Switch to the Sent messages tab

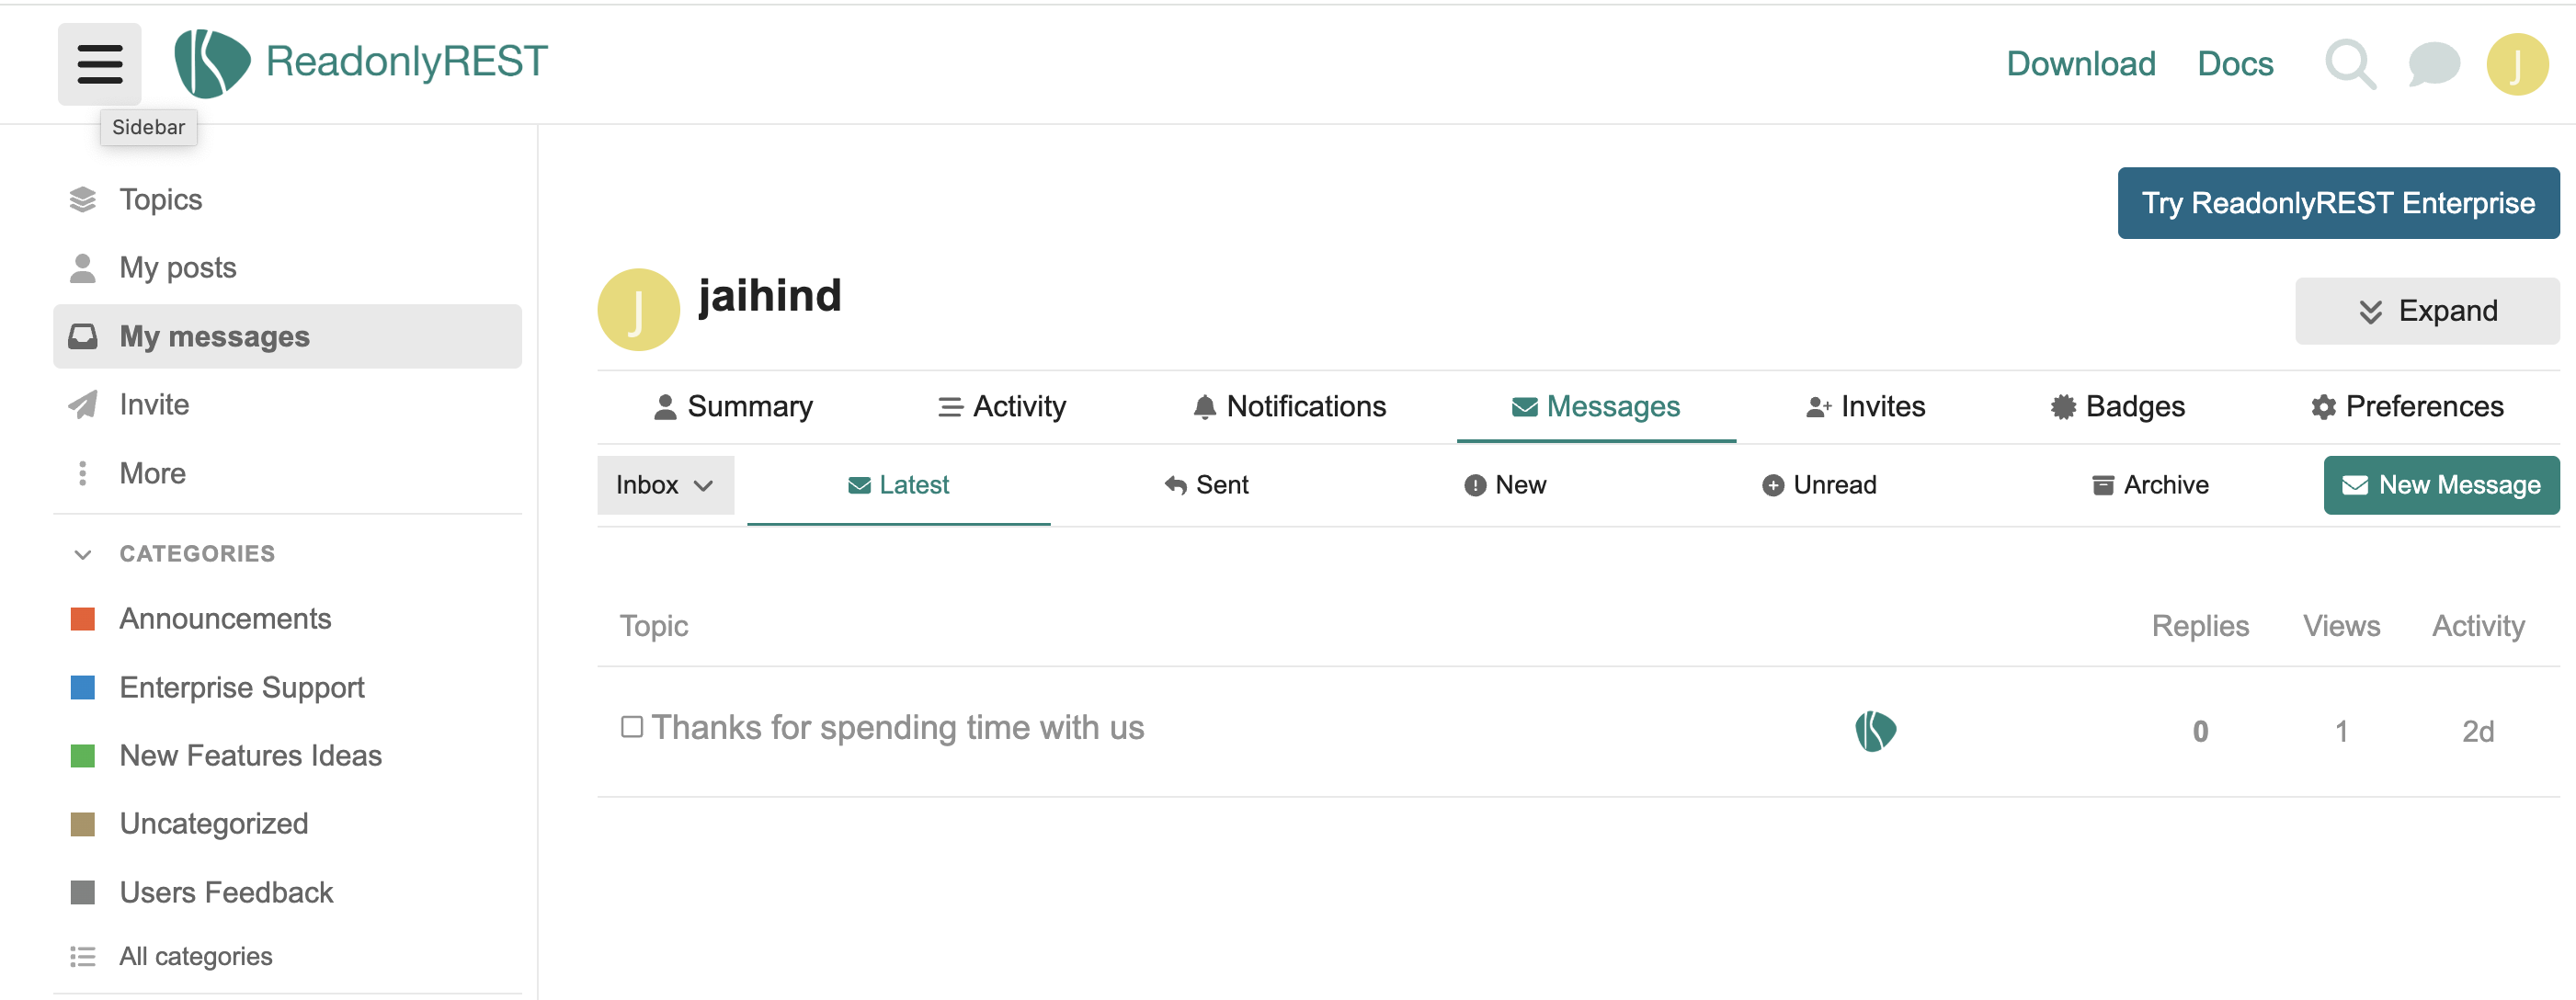pyautogui.click(x=1207, y=486)
